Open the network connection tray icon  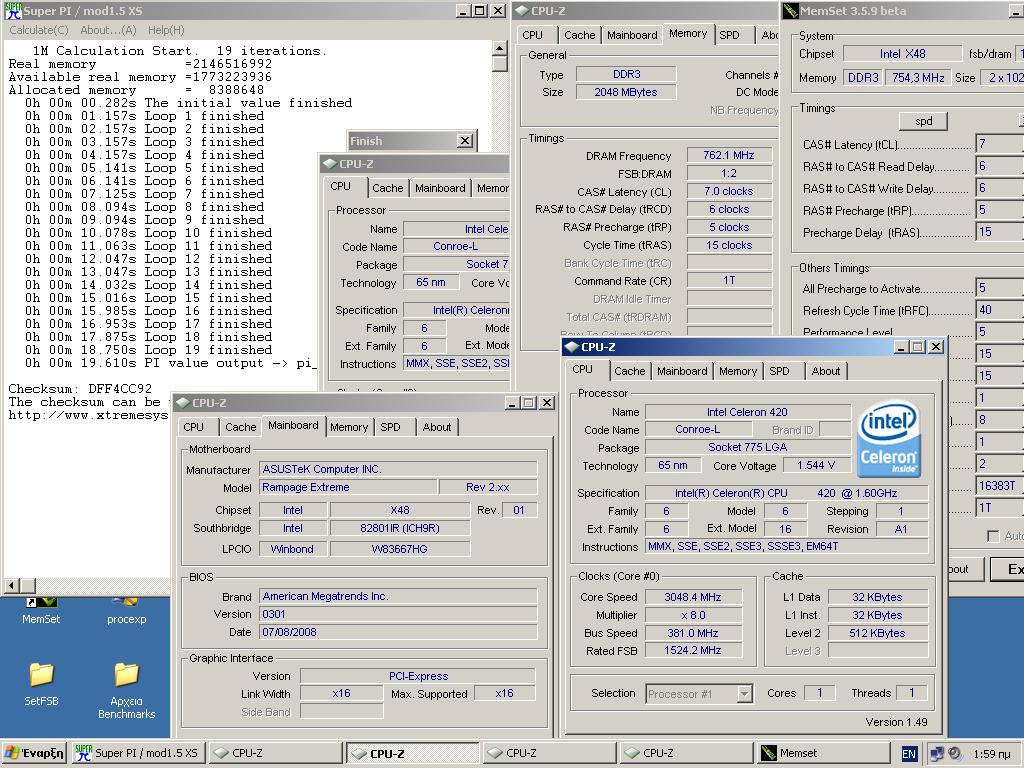936,754
